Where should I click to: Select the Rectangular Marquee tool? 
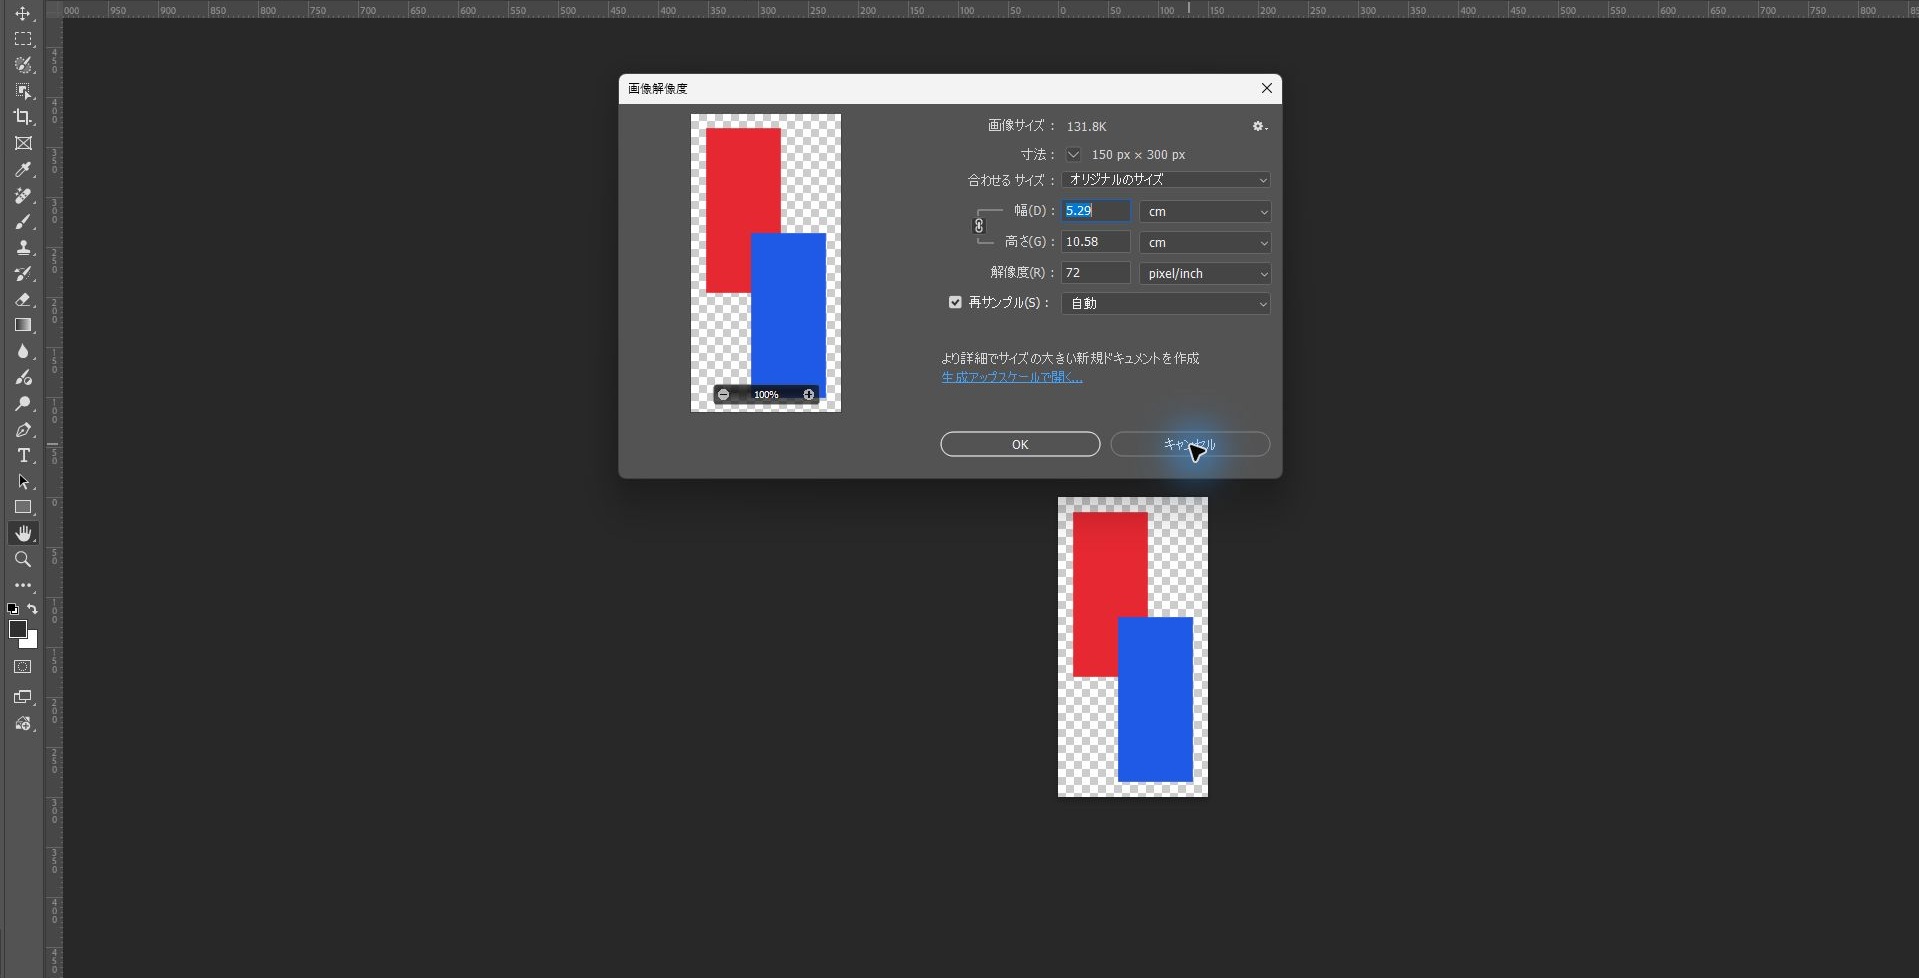click(22, 39)
